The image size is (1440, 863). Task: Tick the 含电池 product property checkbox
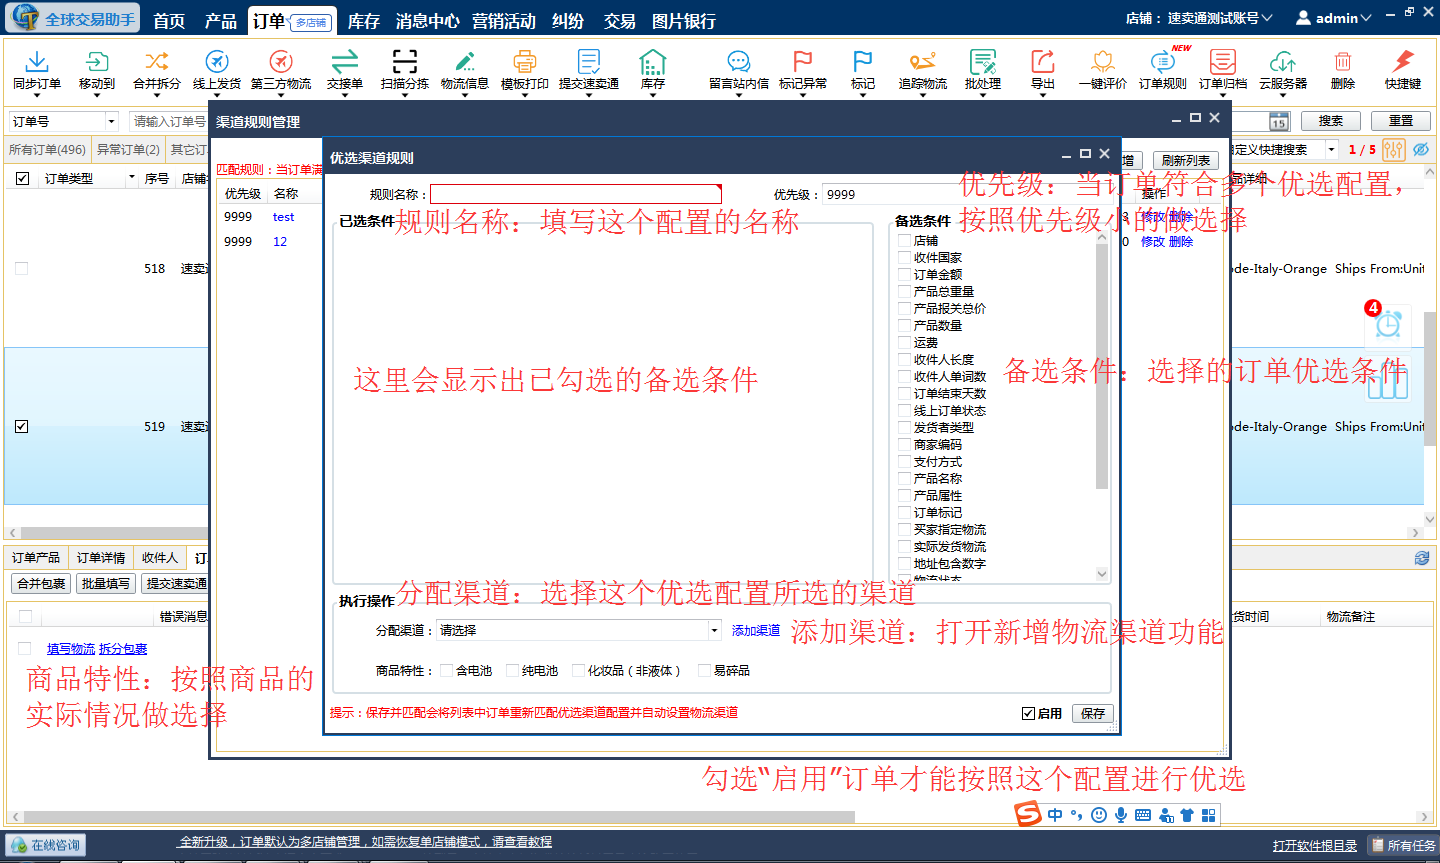447,670
